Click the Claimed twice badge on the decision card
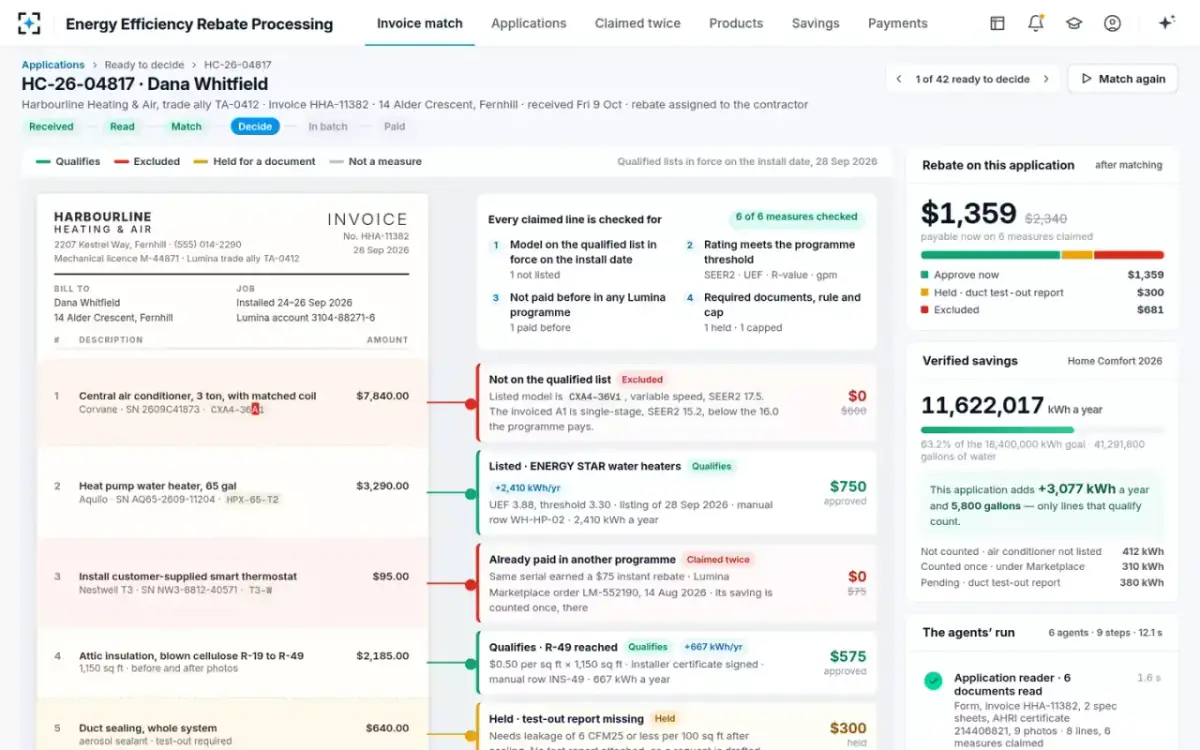This screenshot has width=1200, height=750. (718, 560)
